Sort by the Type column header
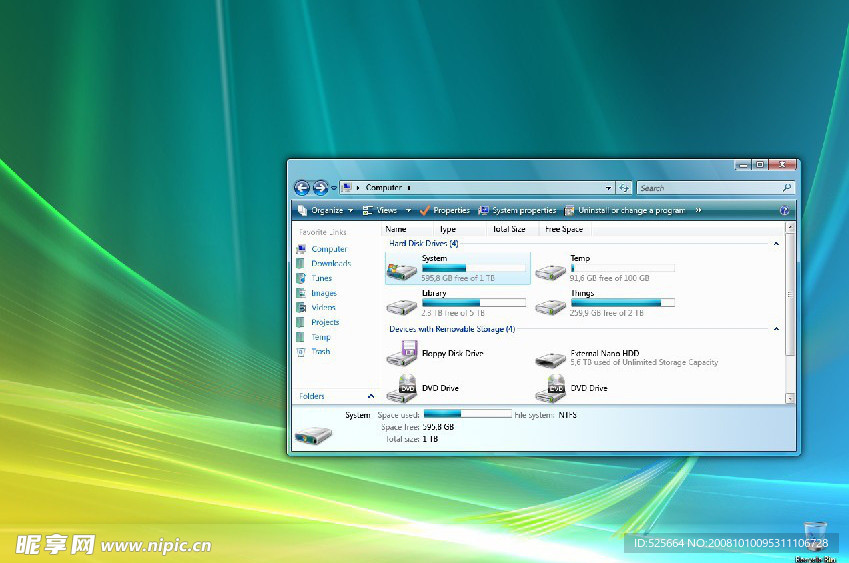Screen dimensions: 849x563 coord(459,229)
